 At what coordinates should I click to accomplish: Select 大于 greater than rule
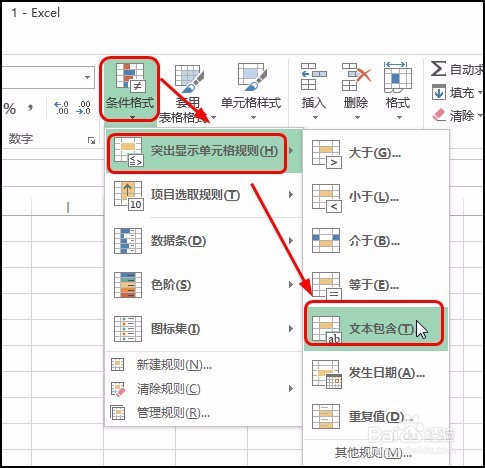coord(376,153)
